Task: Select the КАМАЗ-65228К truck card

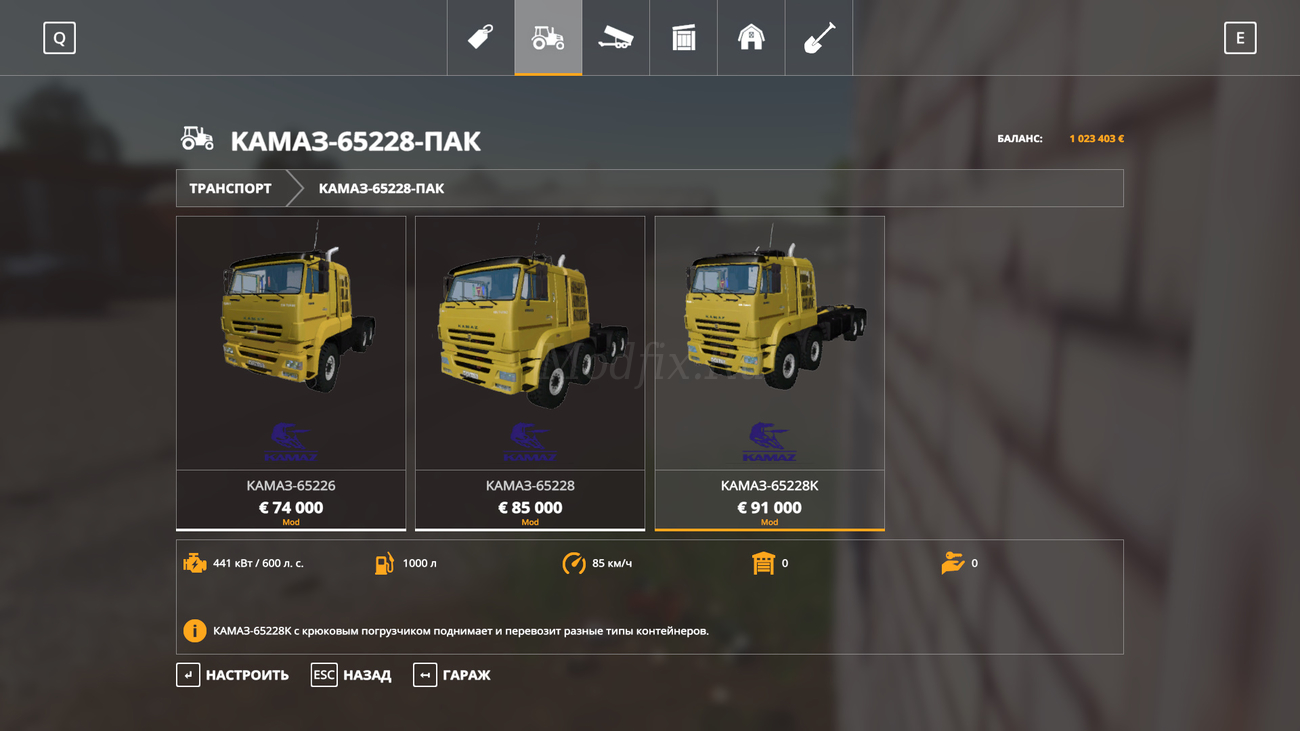Action: 769,373
